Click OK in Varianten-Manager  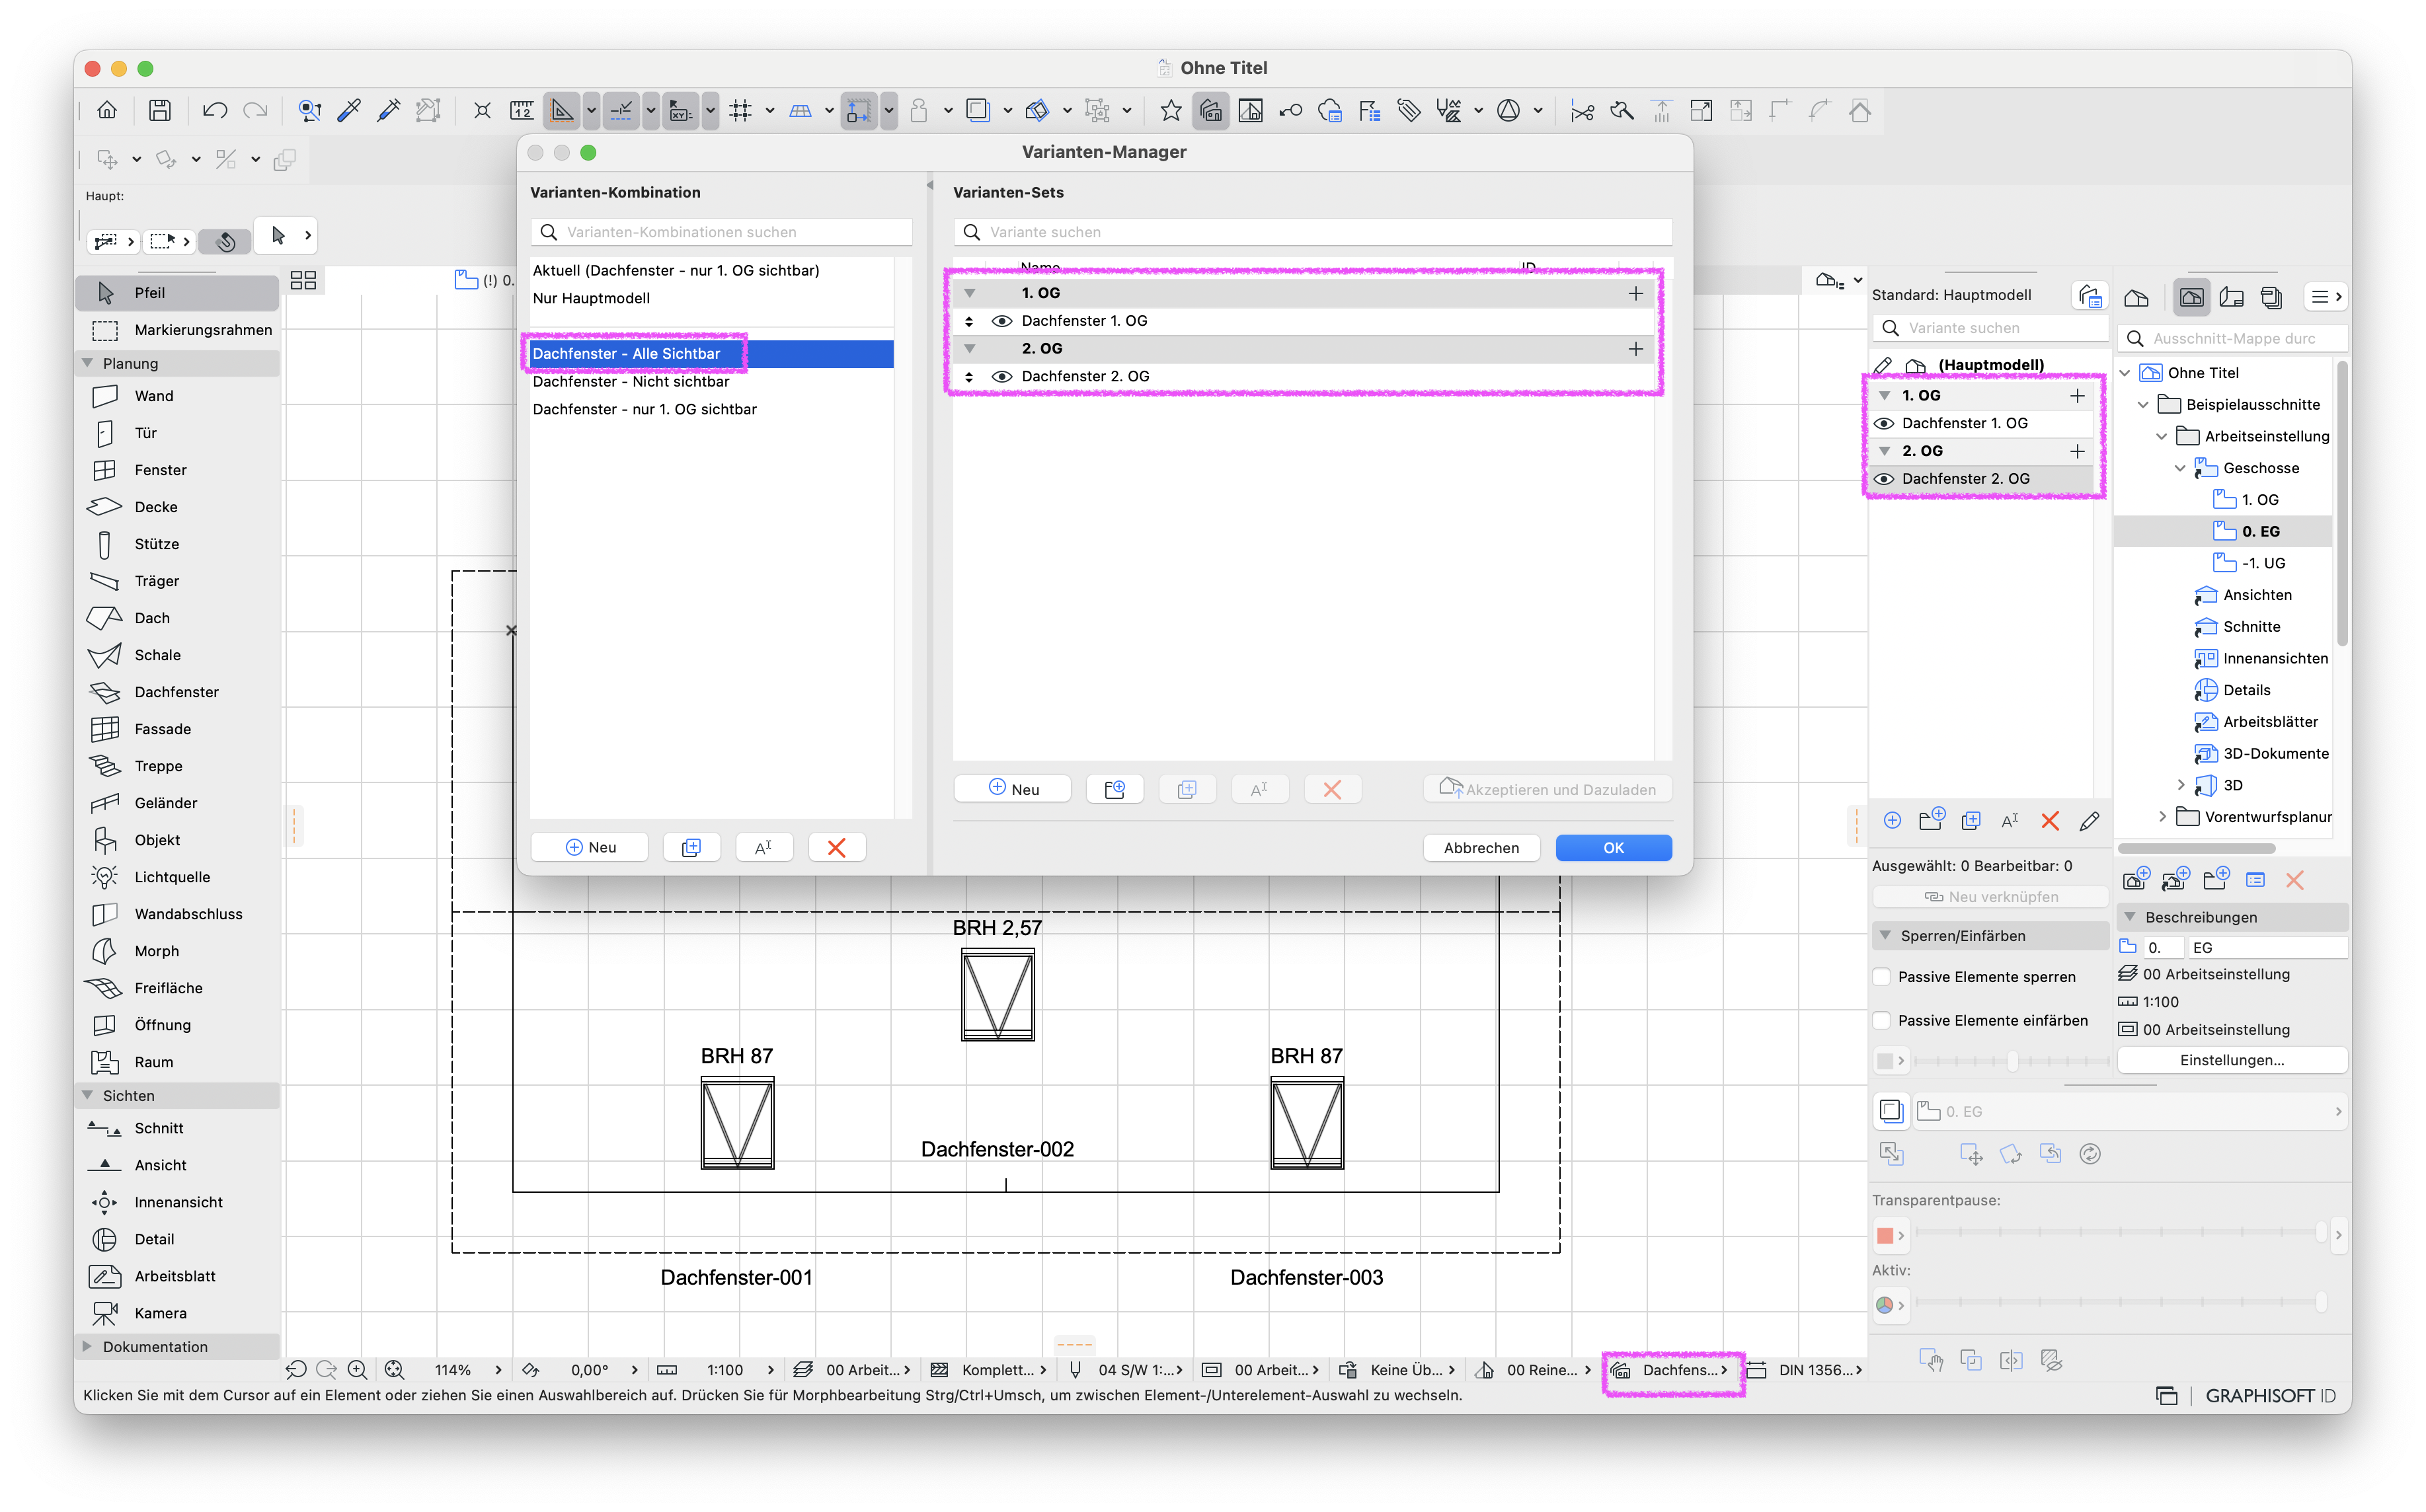[x=1613, y=848]
